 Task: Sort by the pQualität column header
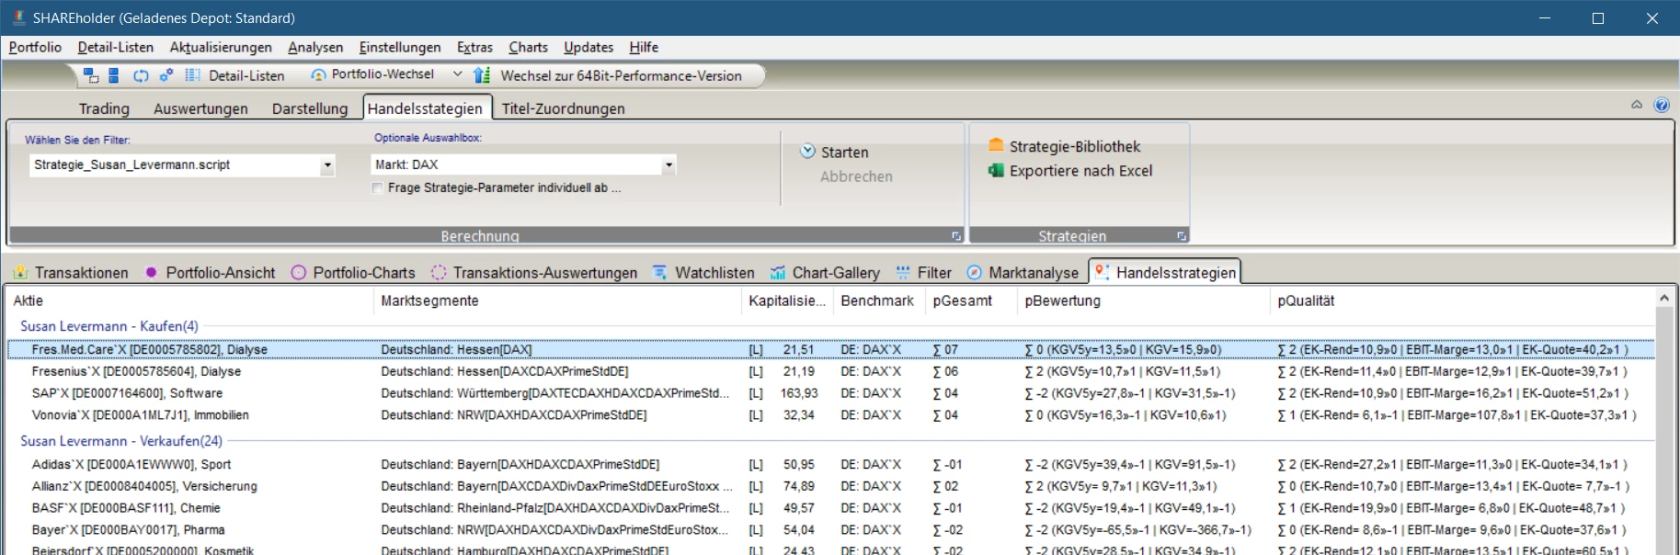pyautogui.click(x=1460, y=300)
